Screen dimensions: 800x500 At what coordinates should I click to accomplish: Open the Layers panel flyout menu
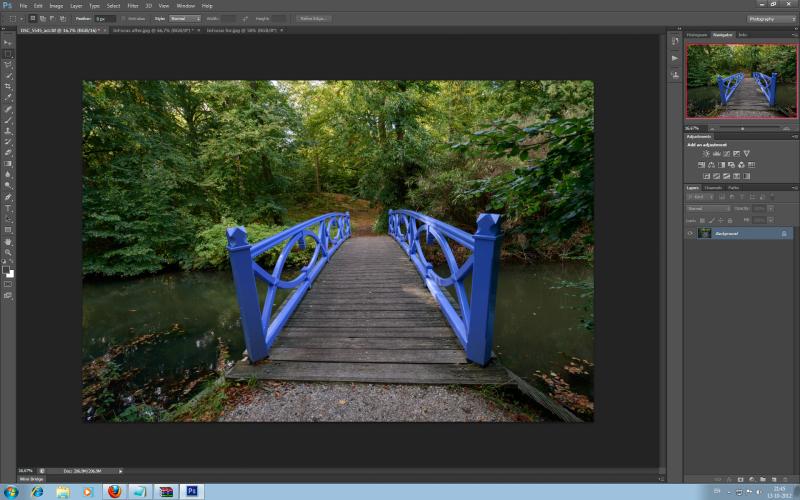click(x=794, y=188)
